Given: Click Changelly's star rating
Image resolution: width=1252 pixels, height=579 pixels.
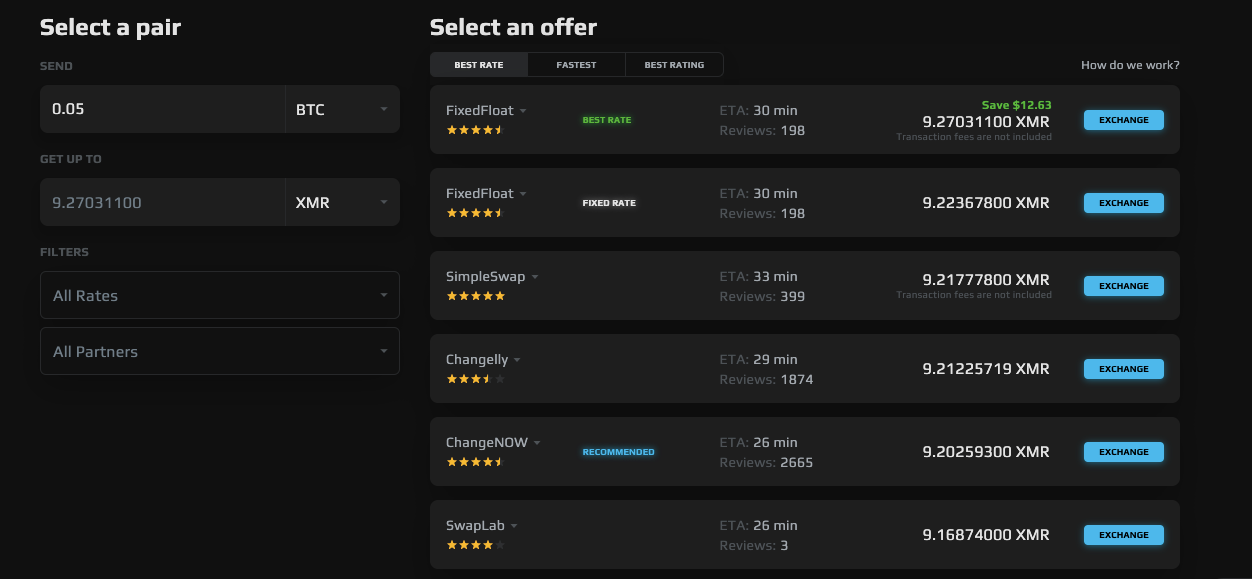Looking at the screenshot, I should 476,379.
